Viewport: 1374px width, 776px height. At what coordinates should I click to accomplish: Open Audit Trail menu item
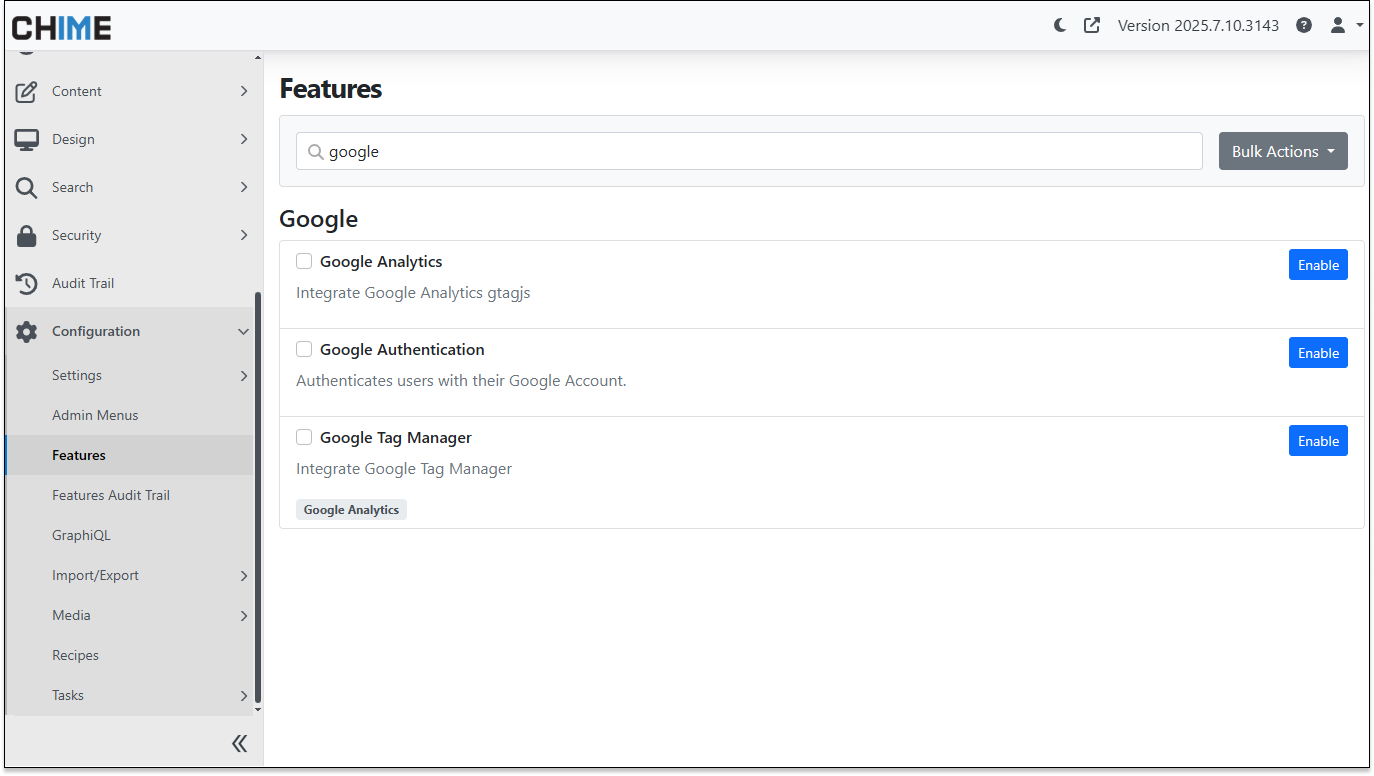(x=83, y=283)
